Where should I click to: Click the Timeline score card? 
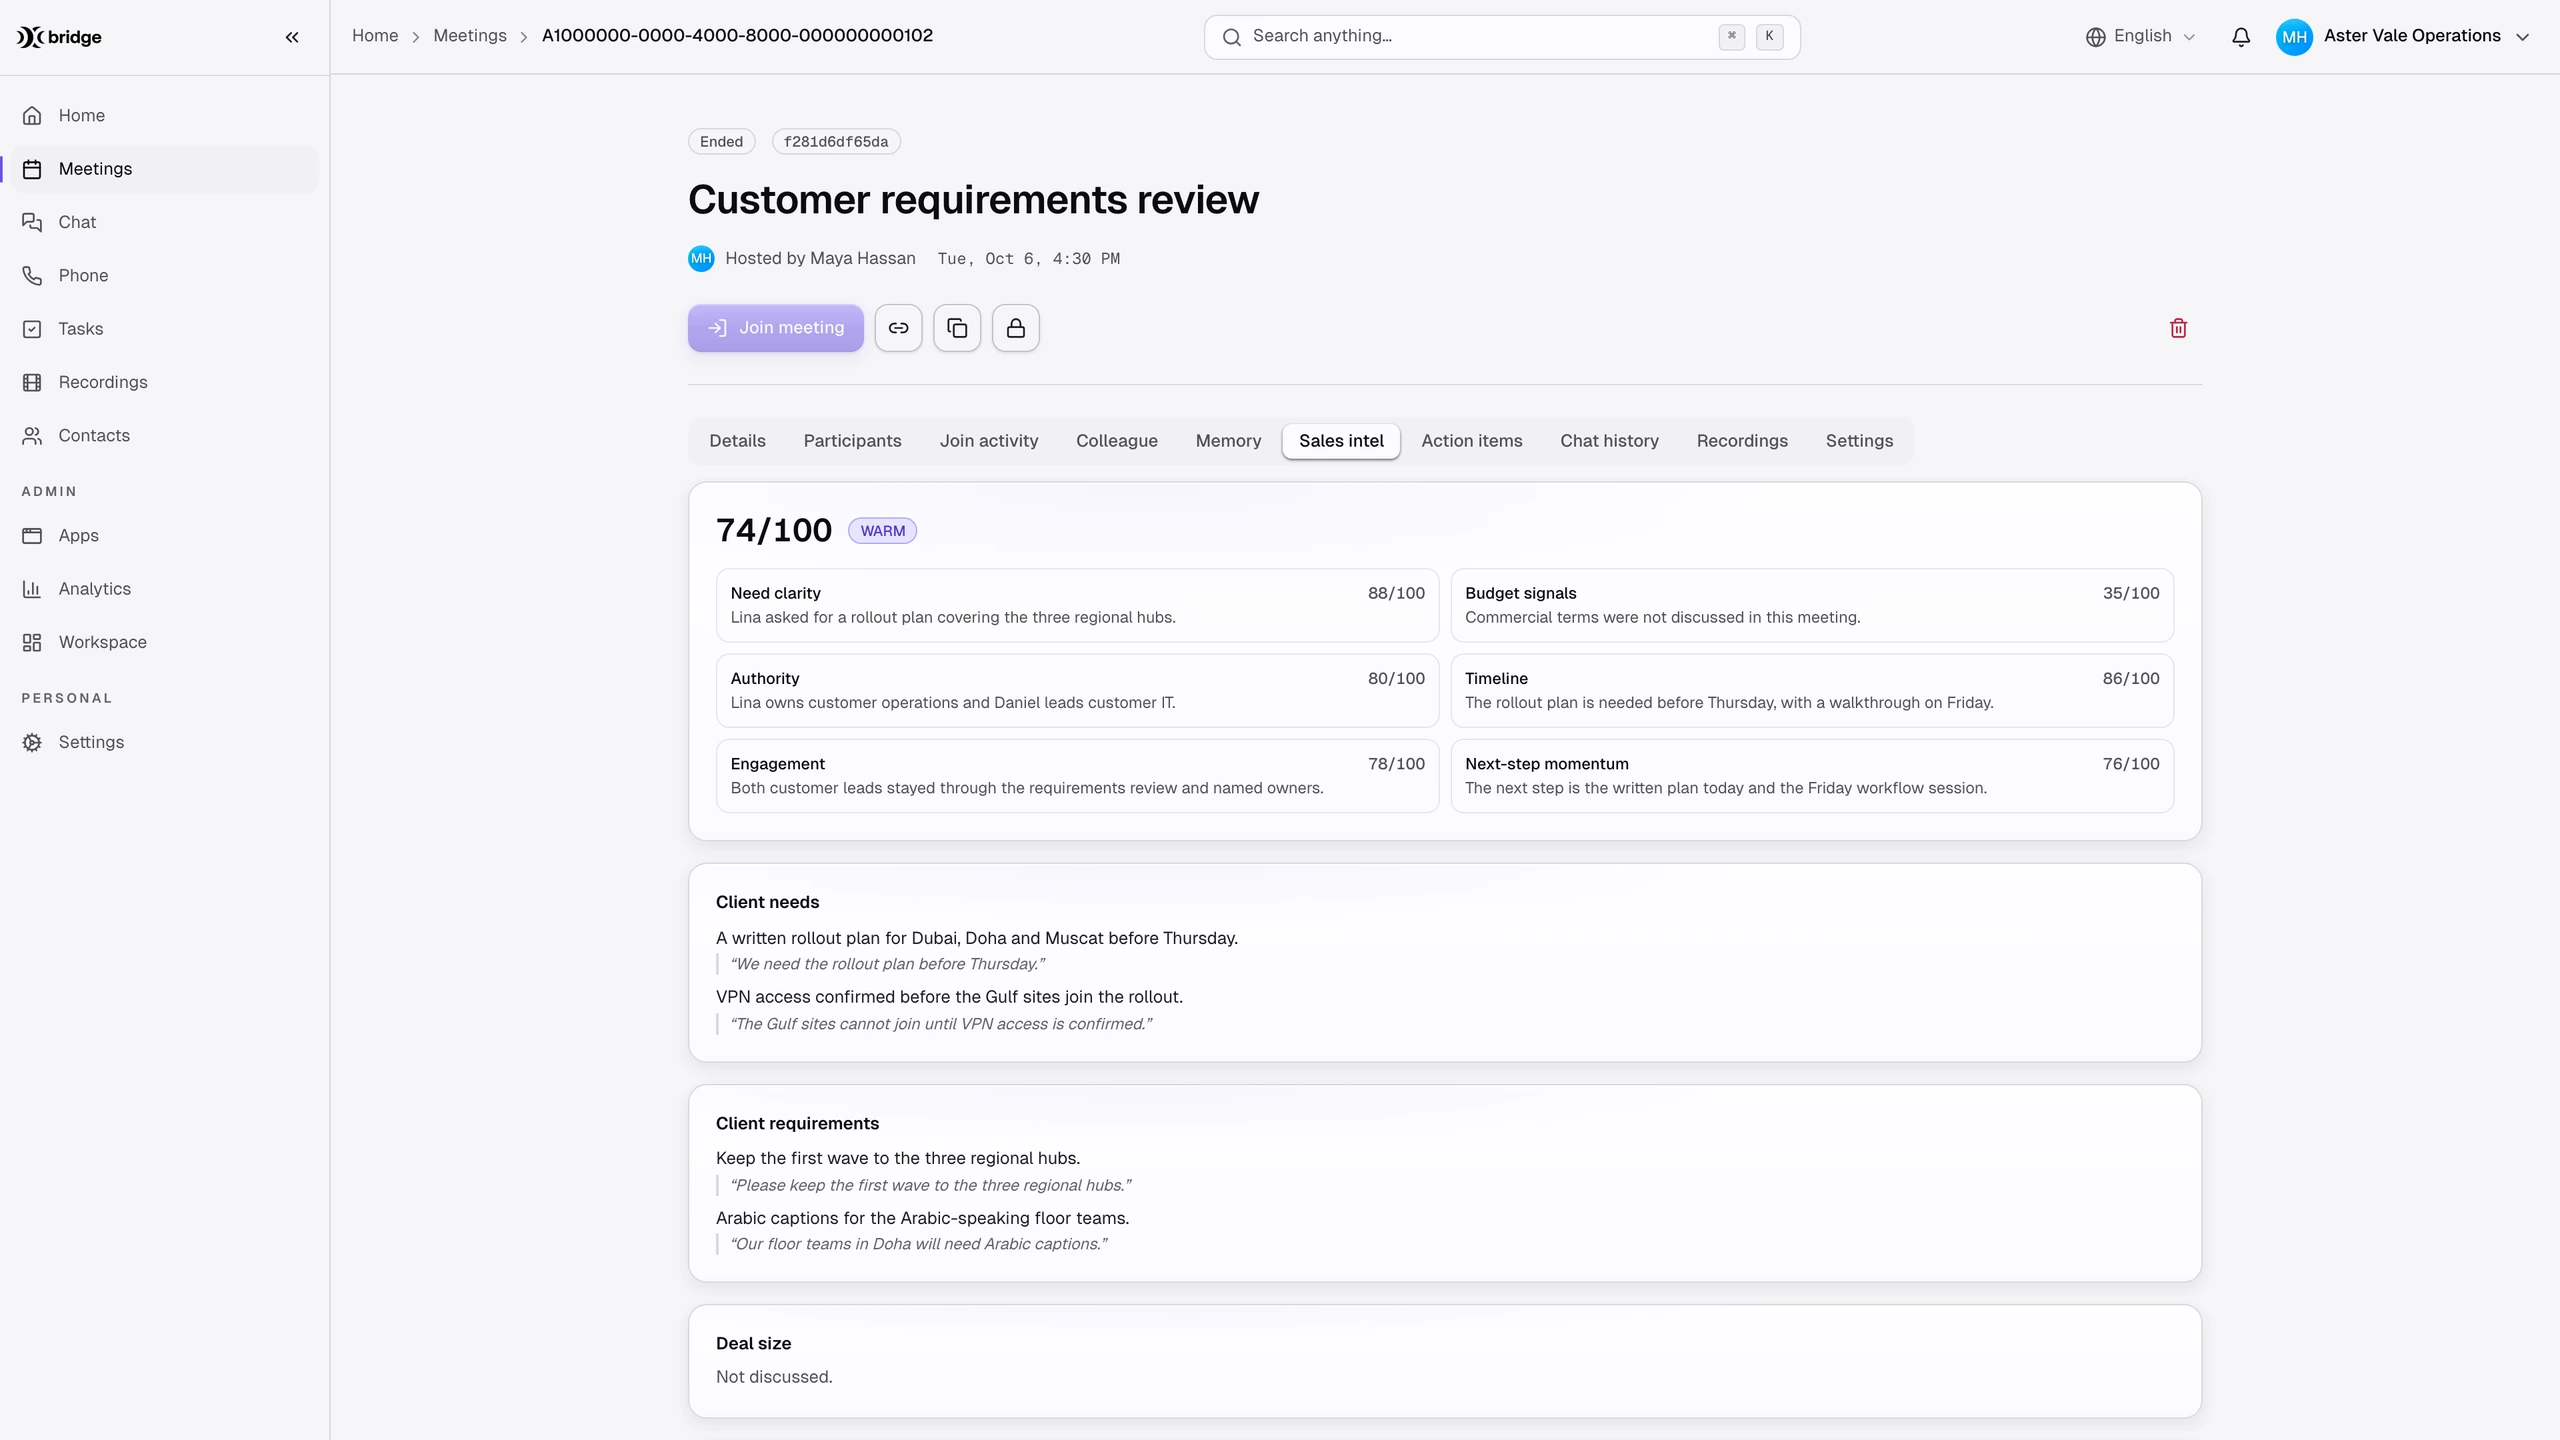coord(1812,691)
